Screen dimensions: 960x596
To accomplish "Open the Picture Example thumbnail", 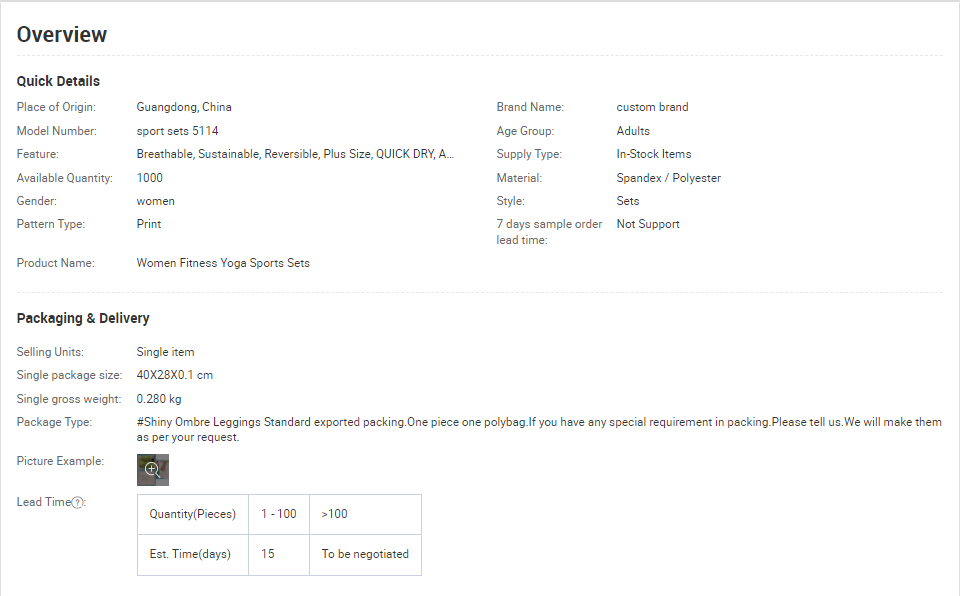I will 152,470.
